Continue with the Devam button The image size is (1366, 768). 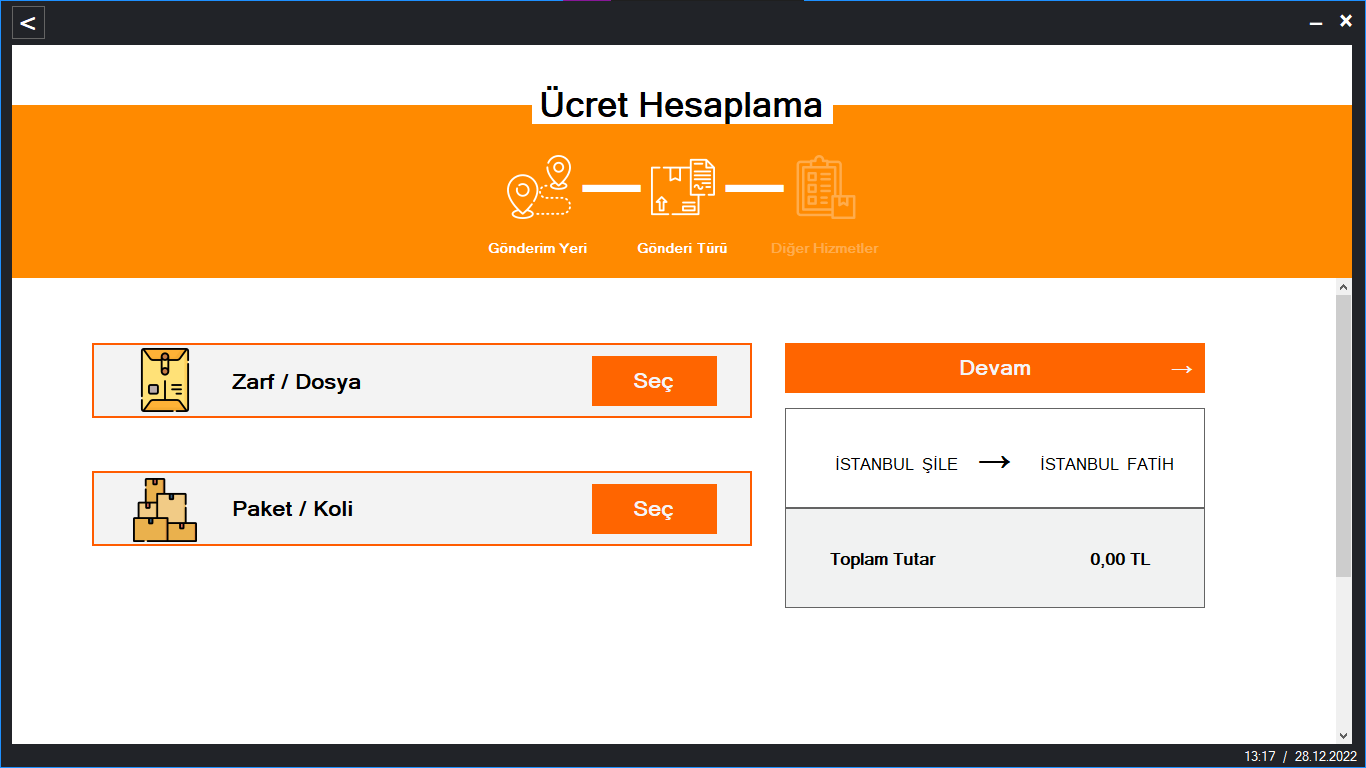995,368
